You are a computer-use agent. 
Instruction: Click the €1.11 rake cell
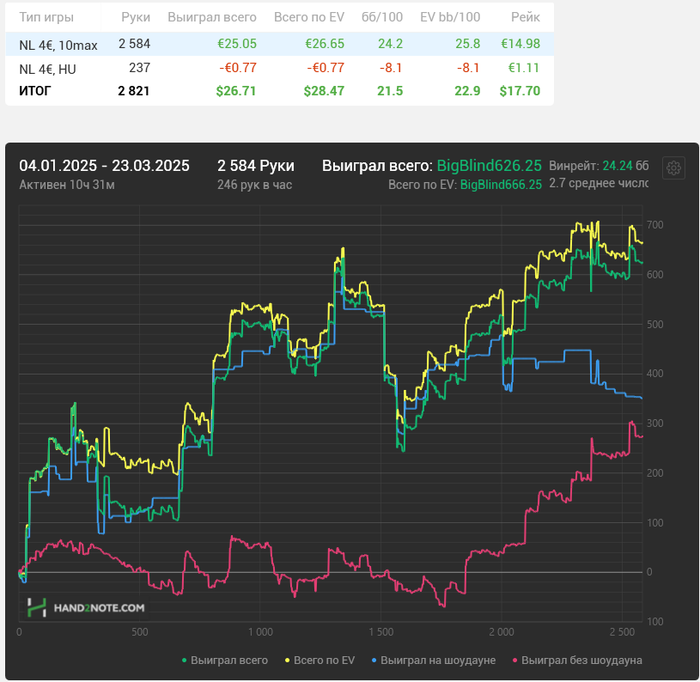524,68
